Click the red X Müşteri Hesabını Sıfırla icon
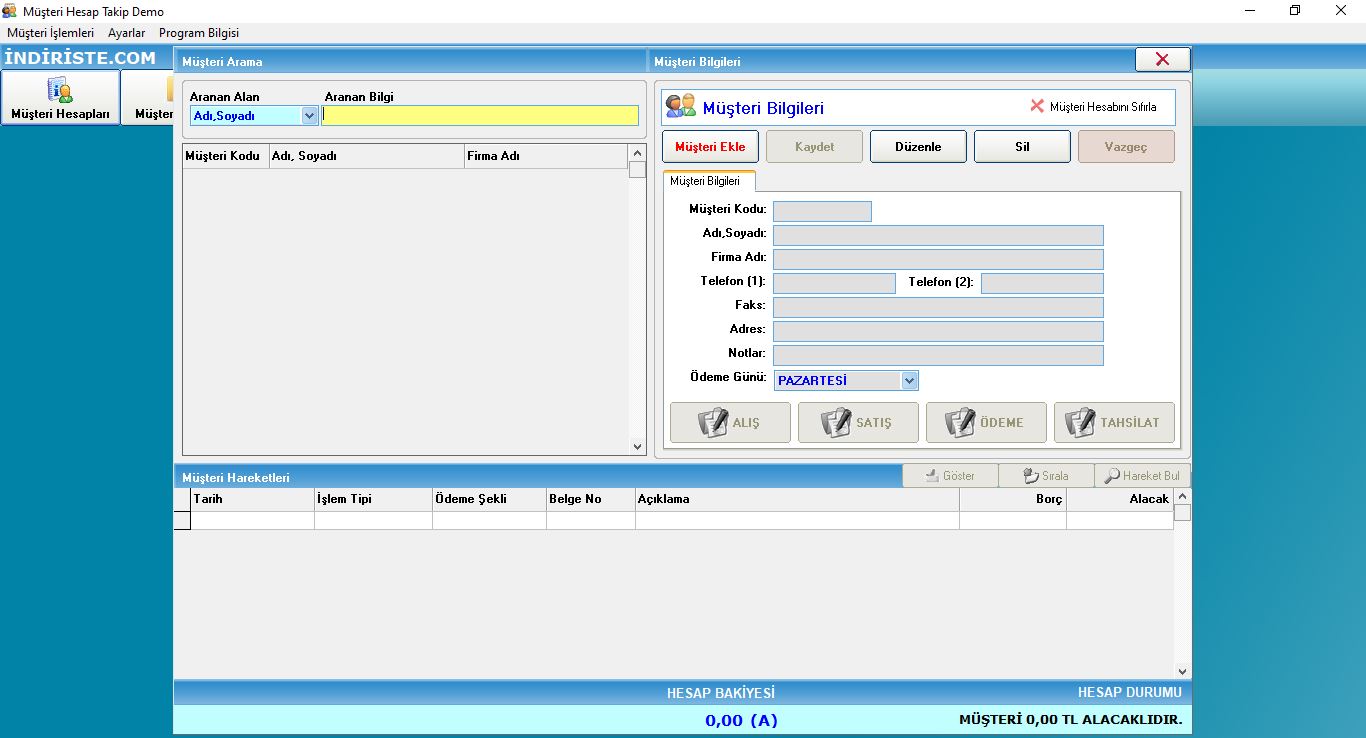 (x=1037, y=106)
